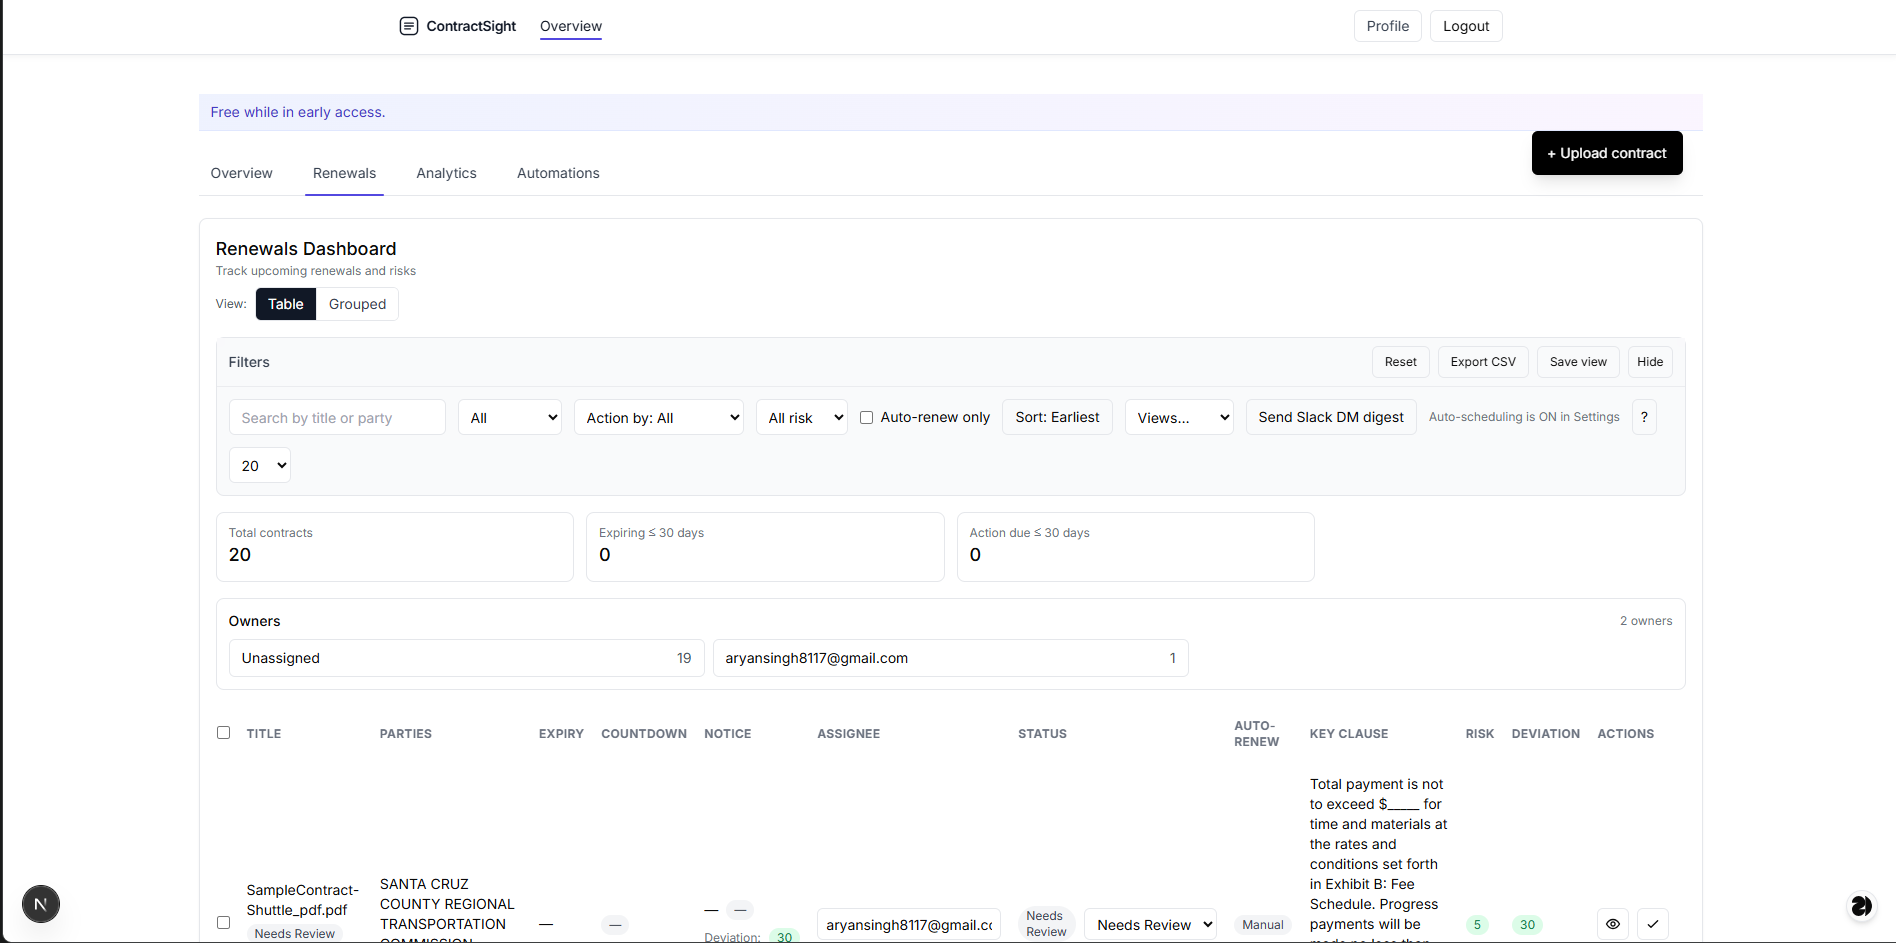Click the green deviation badge showing 30

[x=1527, y=924]
